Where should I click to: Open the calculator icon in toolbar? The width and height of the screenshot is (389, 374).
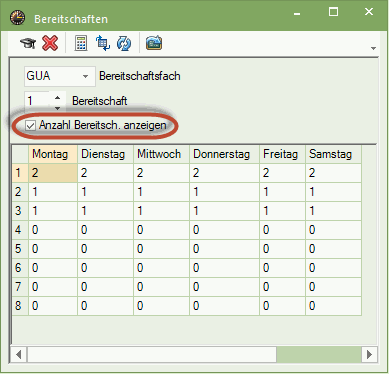tap(81, 43)
